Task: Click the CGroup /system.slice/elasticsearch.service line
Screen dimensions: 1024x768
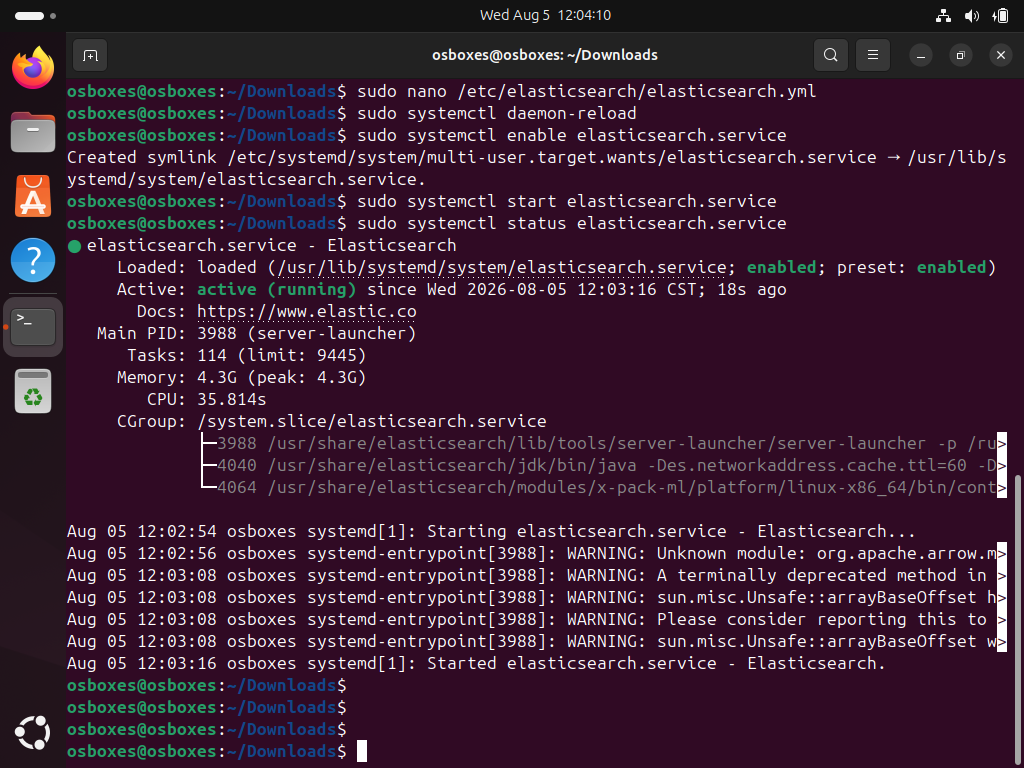Action: 332,422
